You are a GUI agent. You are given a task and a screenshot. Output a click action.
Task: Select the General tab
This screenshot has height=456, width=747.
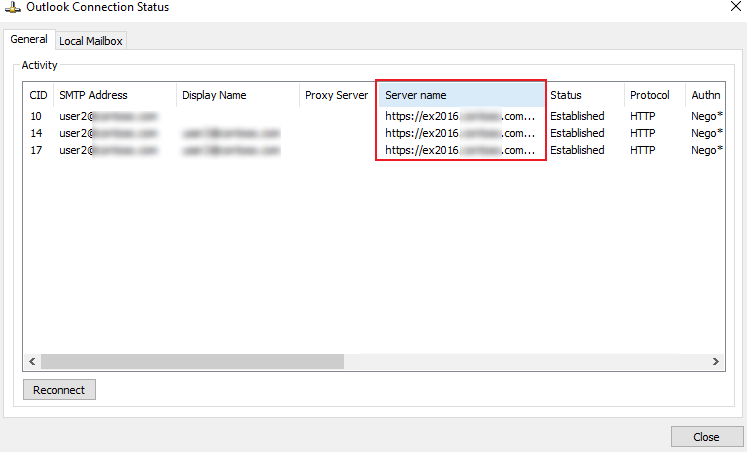pos(29,39)
